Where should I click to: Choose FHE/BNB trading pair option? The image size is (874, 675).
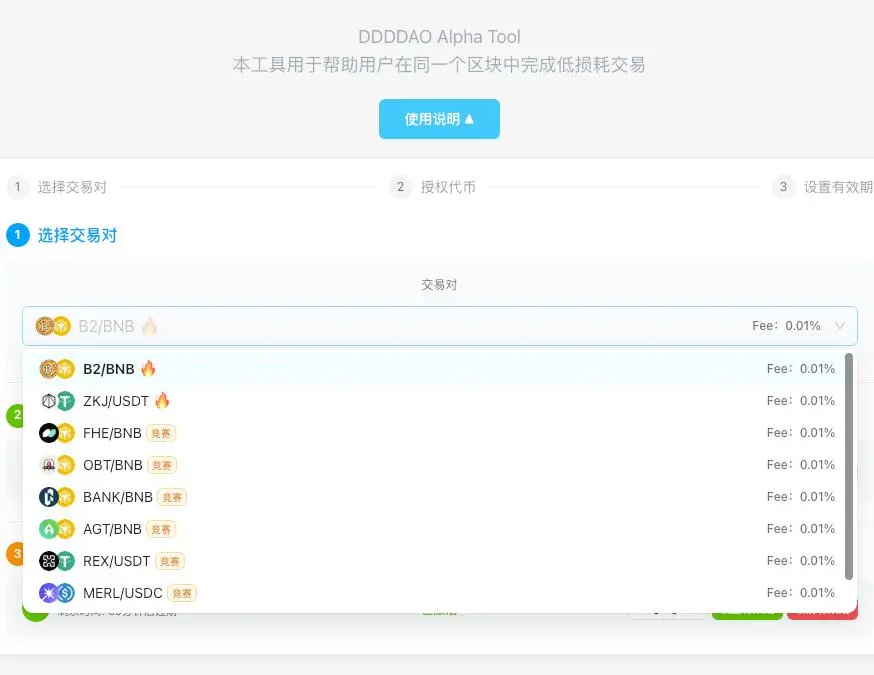coord(434,433)
